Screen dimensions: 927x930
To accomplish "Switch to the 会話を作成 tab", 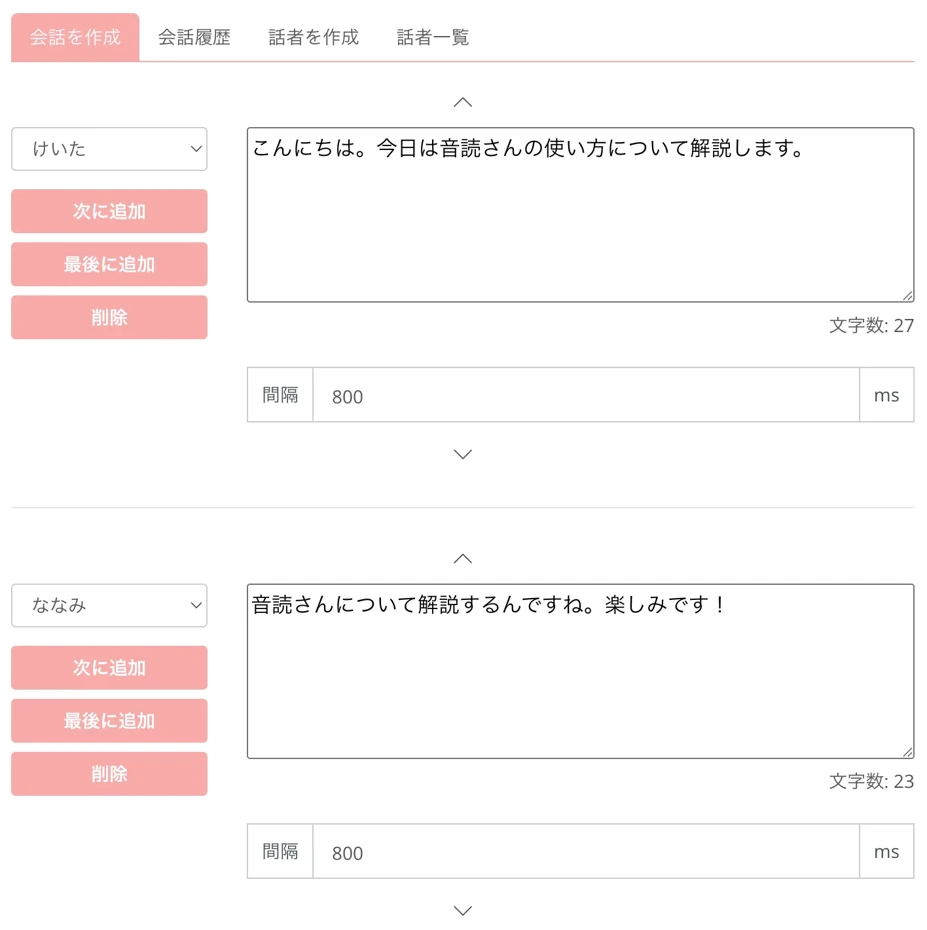I will coord(74,36).
